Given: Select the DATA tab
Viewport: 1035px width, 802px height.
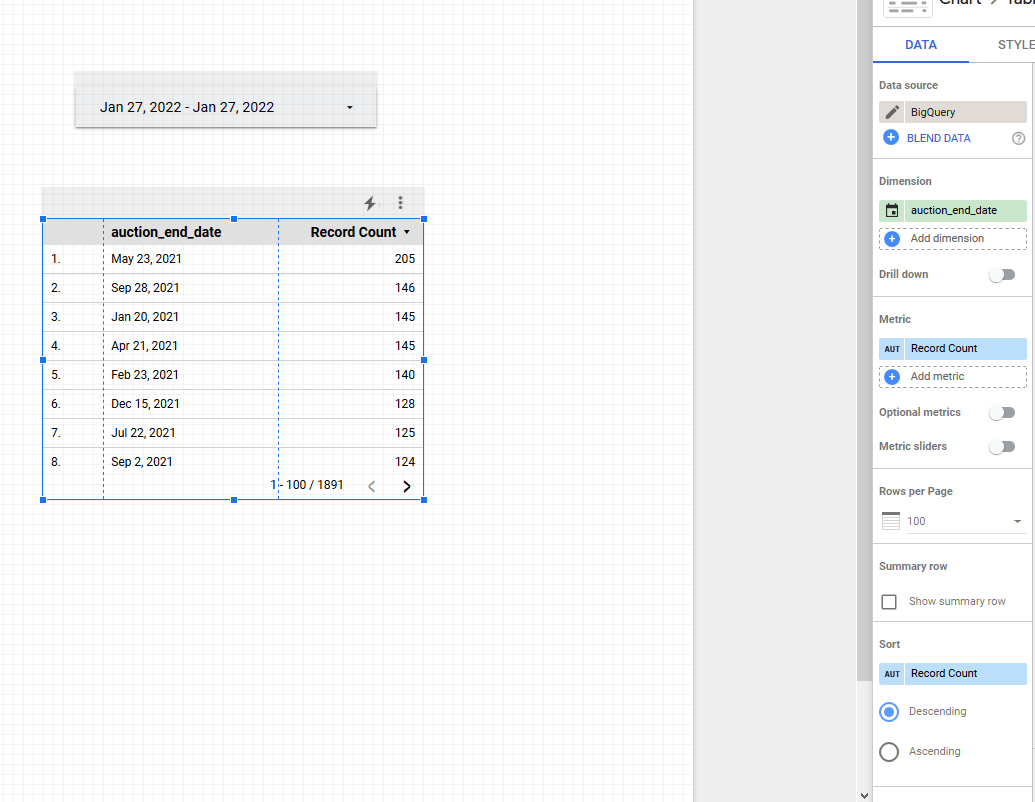Looking at the screenshot, I should point(920,44).
